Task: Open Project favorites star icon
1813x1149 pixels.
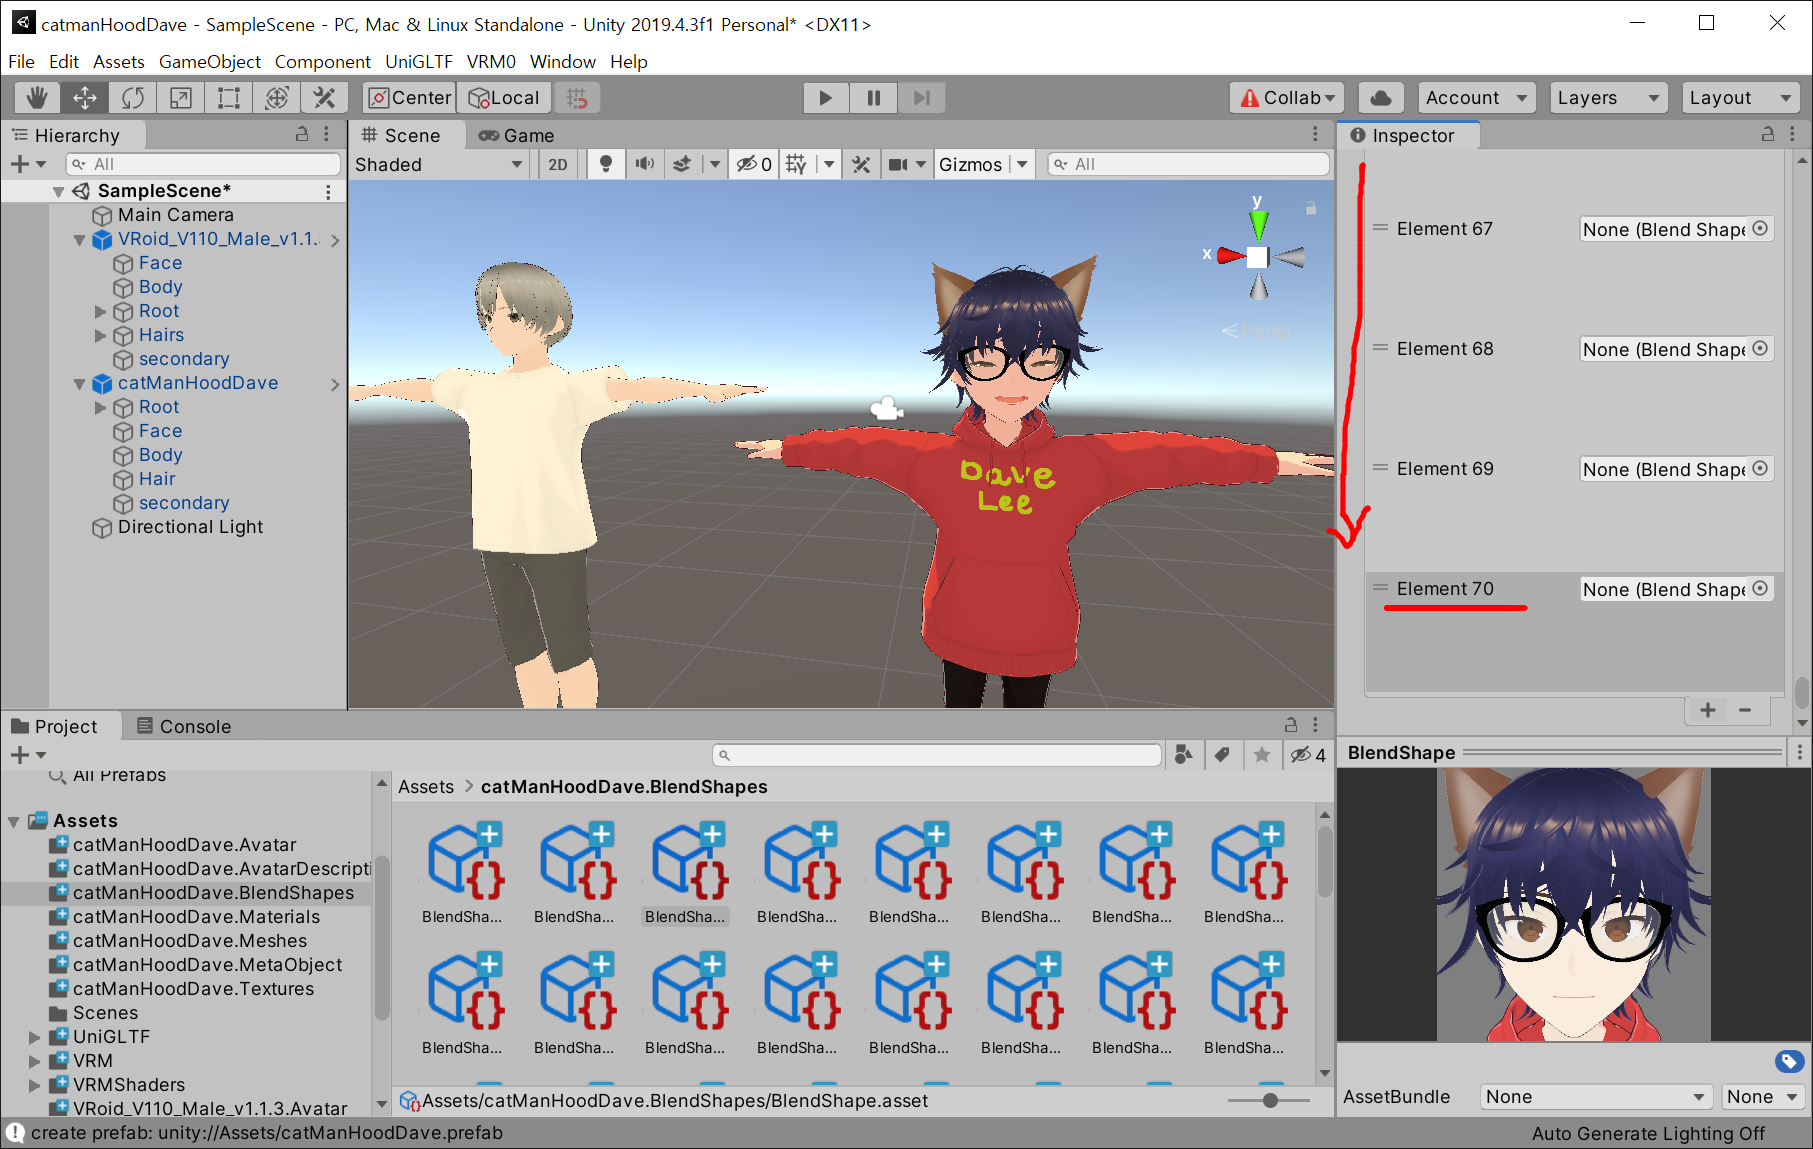Action: (1262, 755)
